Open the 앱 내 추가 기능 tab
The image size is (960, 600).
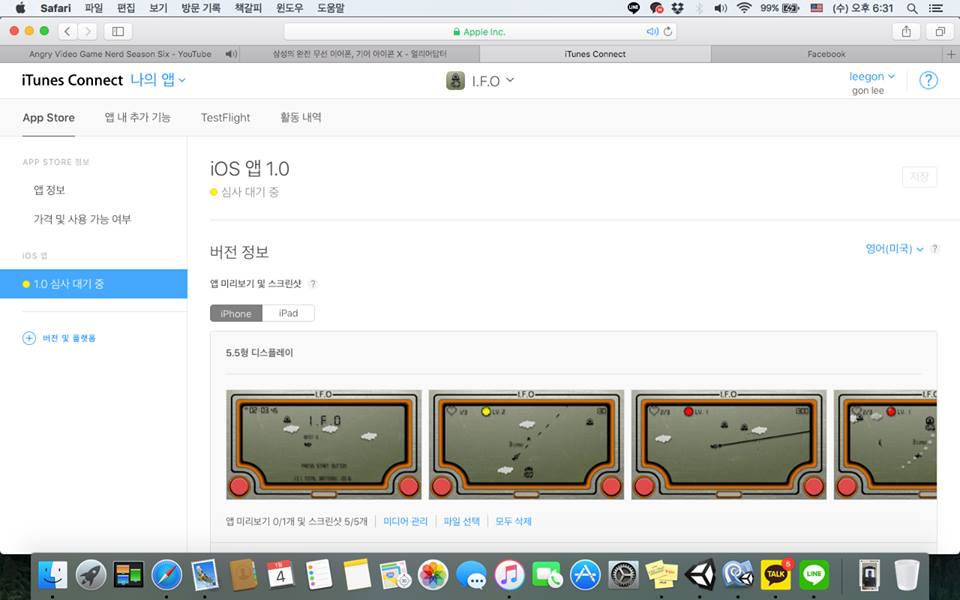click(138, 118)
